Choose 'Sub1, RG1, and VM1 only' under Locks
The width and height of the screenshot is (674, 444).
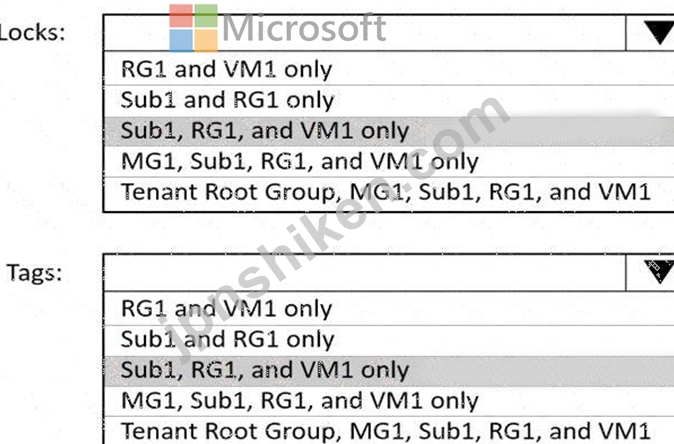pyautogui.click(x=389, y=131)
